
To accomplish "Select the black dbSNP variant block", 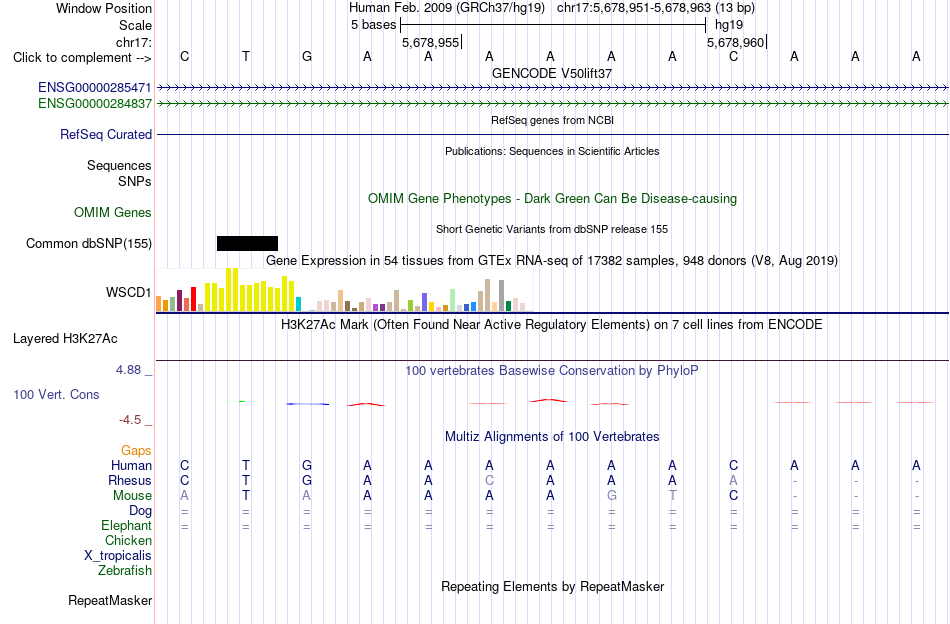I will click(x=247, y=244).
